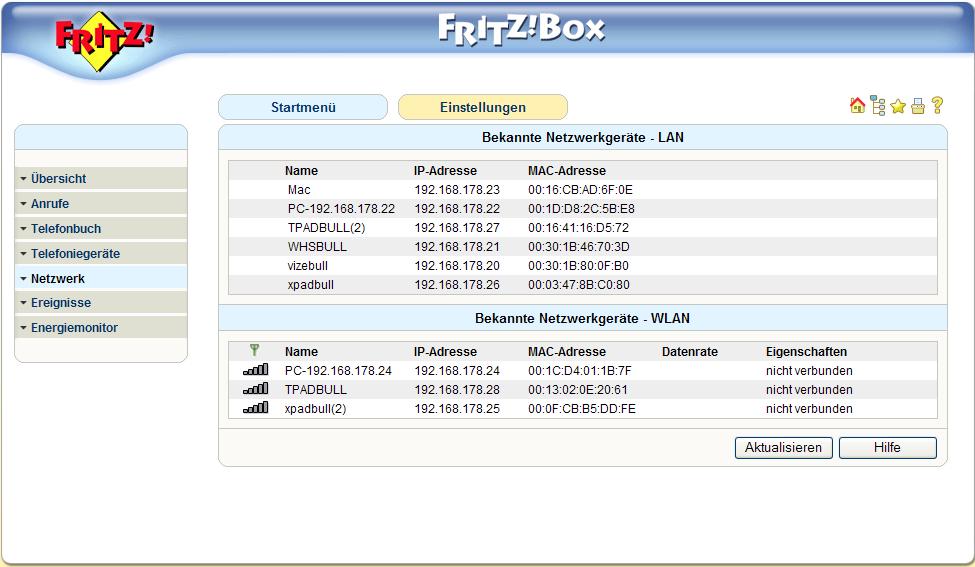Select the LAN device named Mac

[299, 190]
